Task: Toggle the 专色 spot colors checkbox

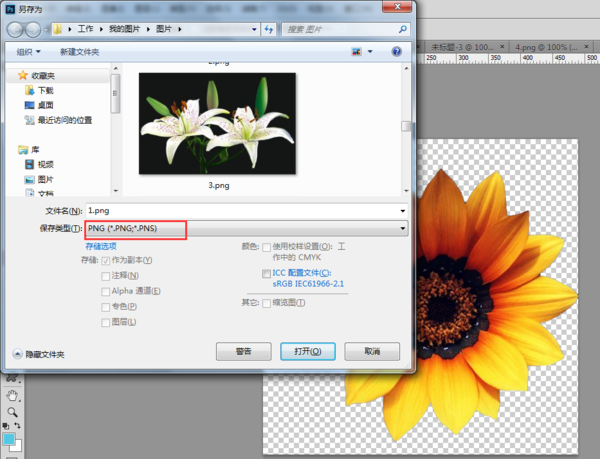Action: (x=106, y=307)
